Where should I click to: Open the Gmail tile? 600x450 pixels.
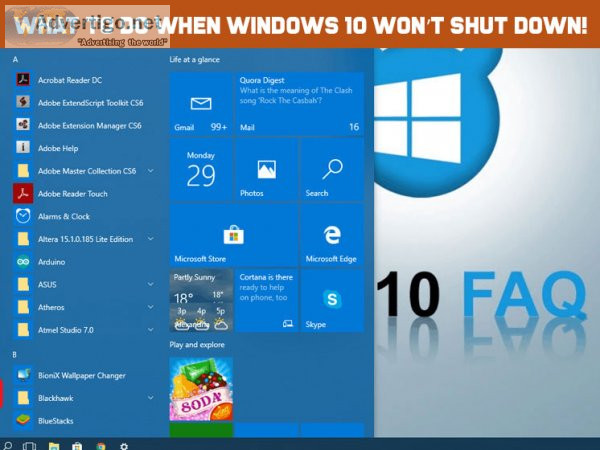coord(201,104)
